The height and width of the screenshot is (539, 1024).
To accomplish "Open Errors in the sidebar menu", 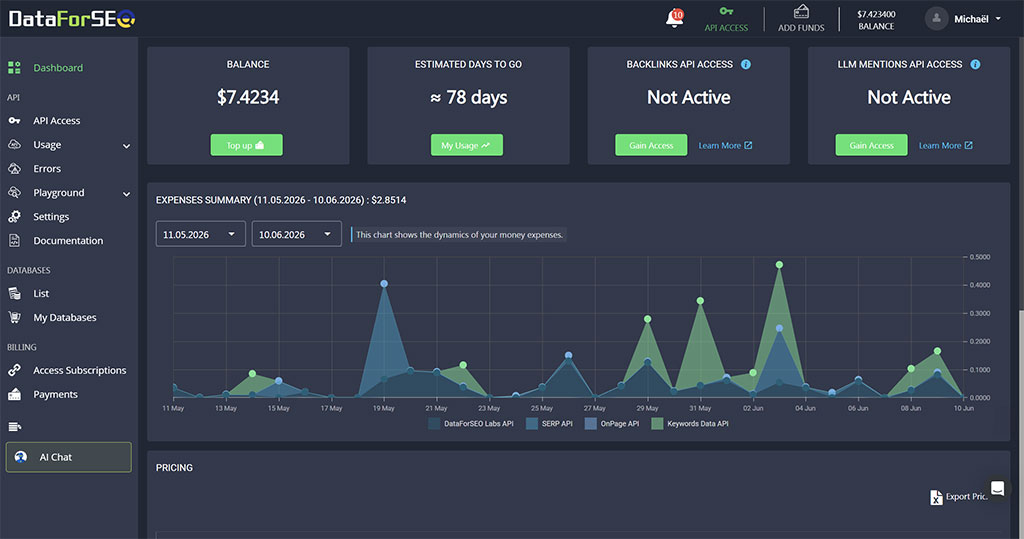I will 47,169.
